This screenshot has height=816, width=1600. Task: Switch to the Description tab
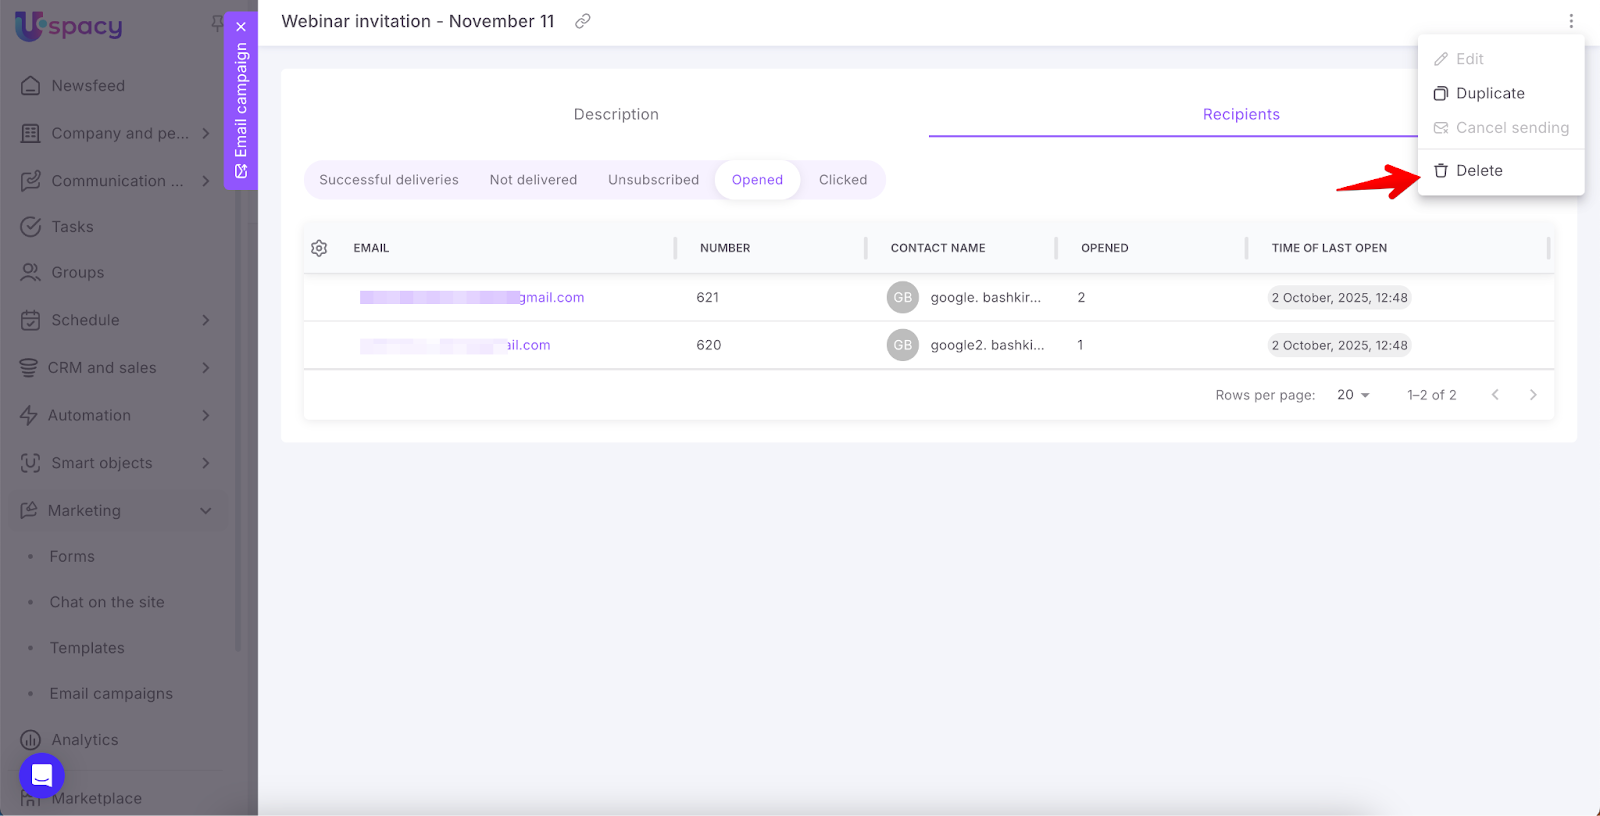pyautogui.click(x=616, y=115)
